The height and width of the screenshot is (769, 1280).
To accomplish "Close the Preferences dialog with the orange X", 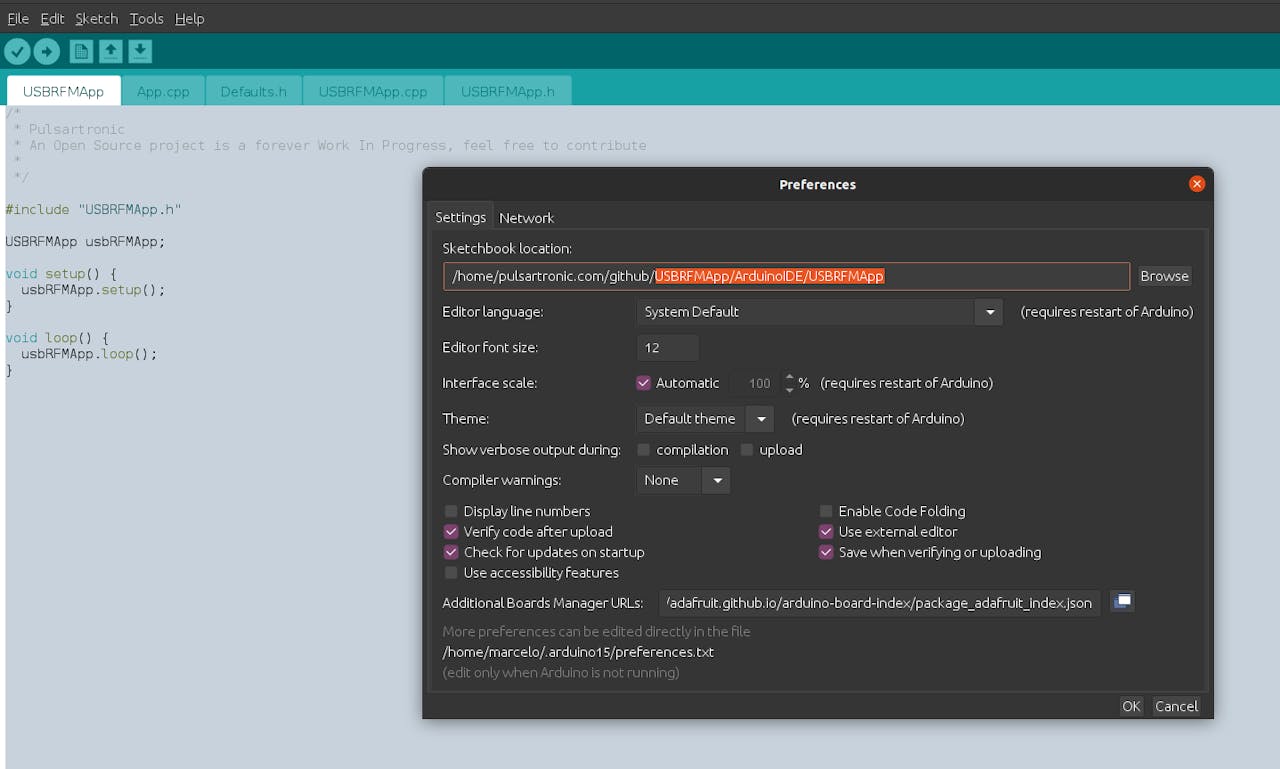I will [1197, 184].
